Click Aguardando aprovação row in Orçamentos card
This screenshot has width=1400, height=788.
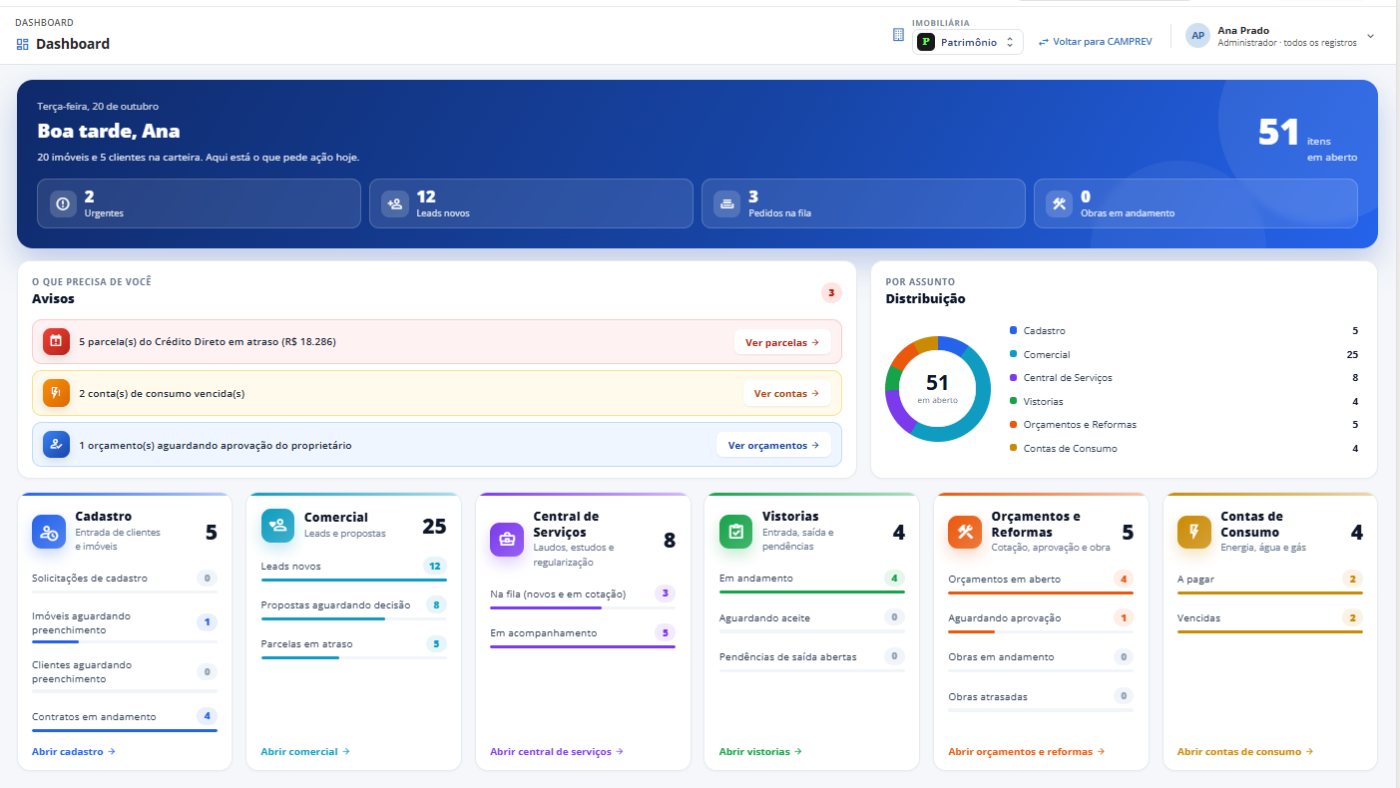1041,620
